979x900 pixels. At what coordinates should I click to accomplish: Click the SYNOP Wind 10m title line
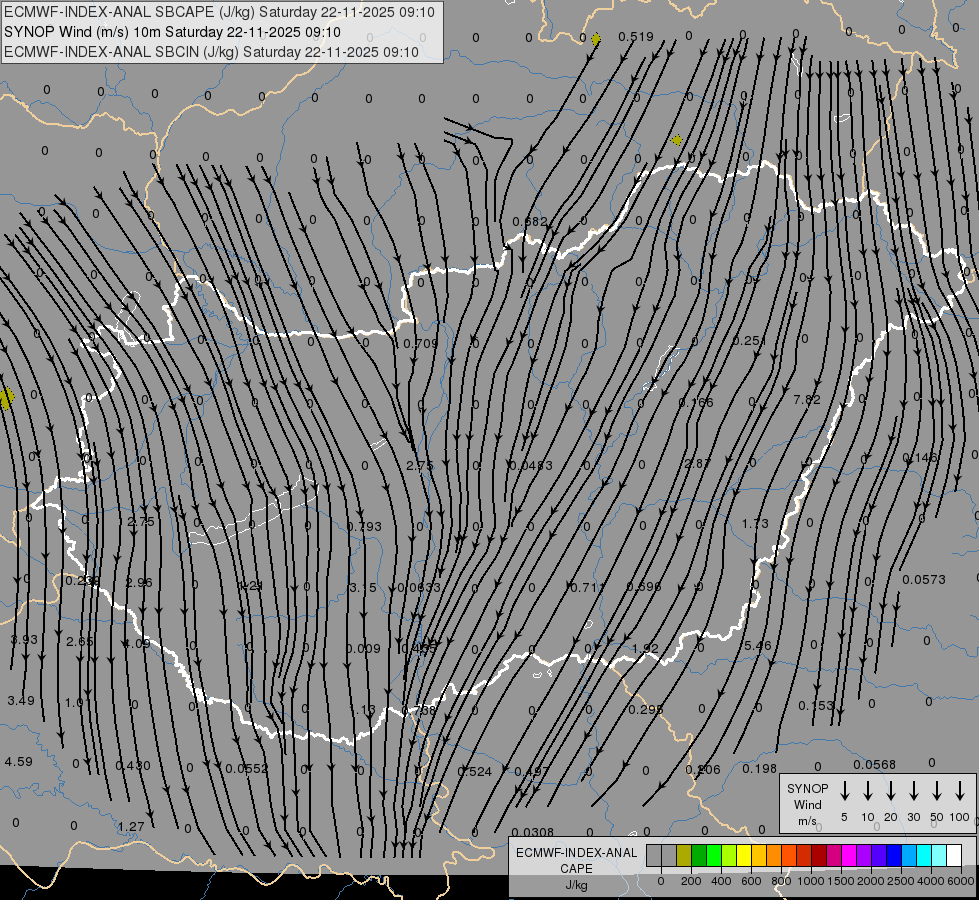172,32
